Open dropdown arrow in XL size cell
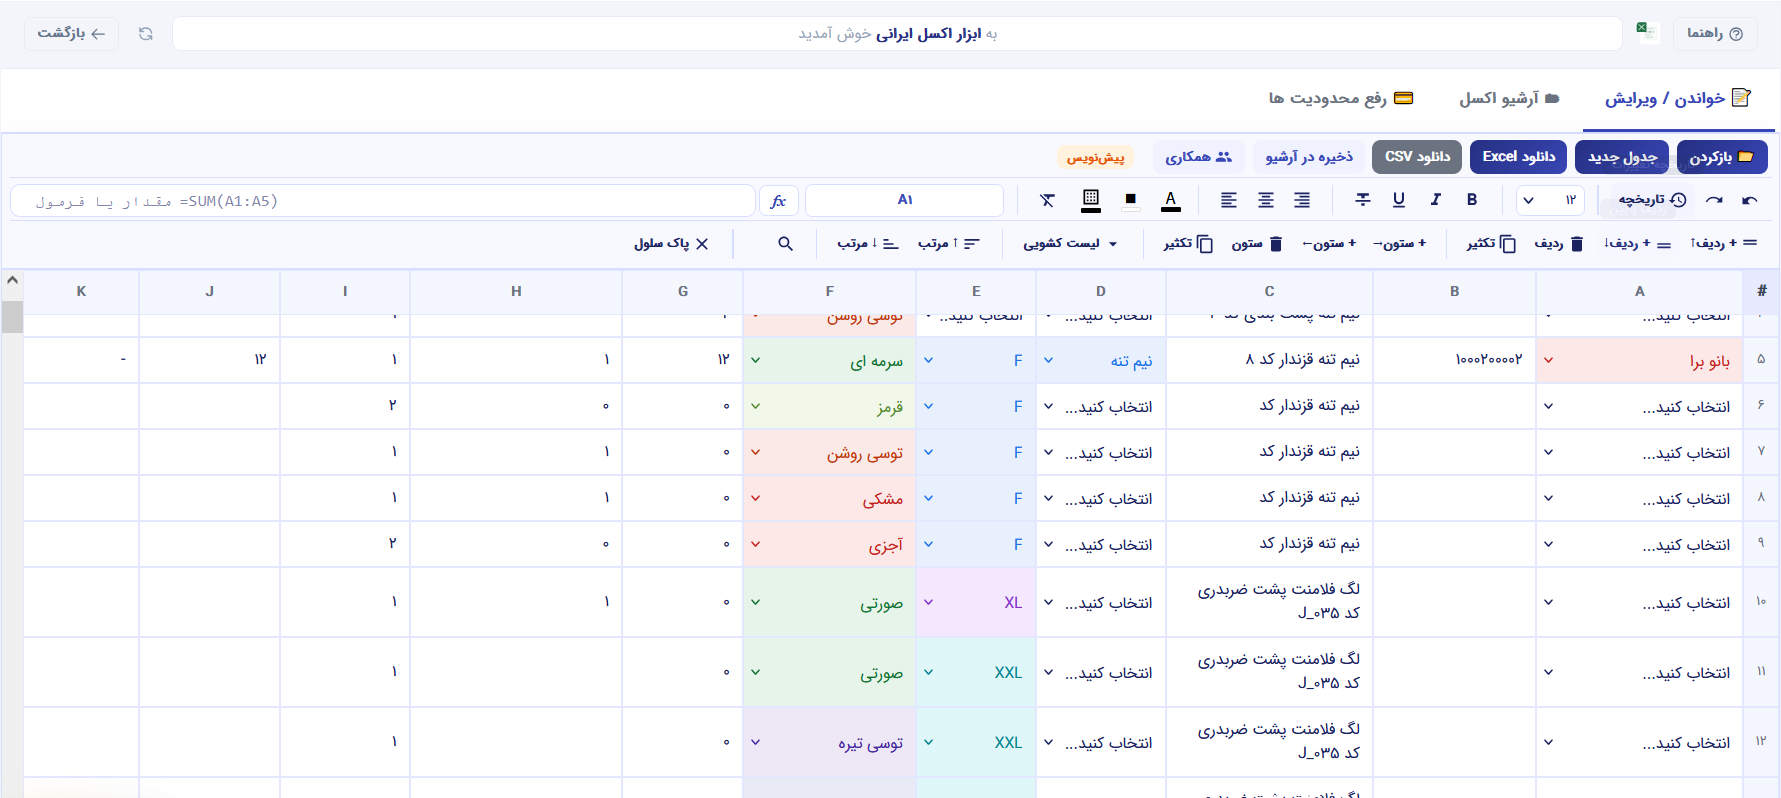The height and width of the screenshot is (798, 1781). tap(928, 602)
